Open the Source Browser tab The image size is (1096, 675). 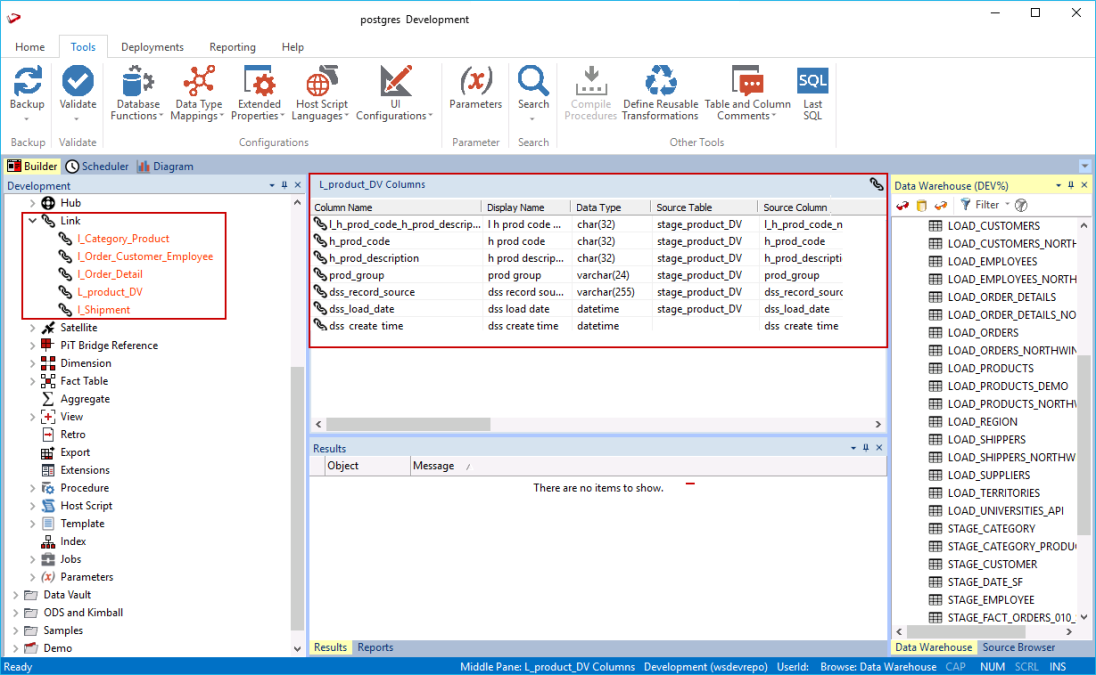tap(1018, 648)
